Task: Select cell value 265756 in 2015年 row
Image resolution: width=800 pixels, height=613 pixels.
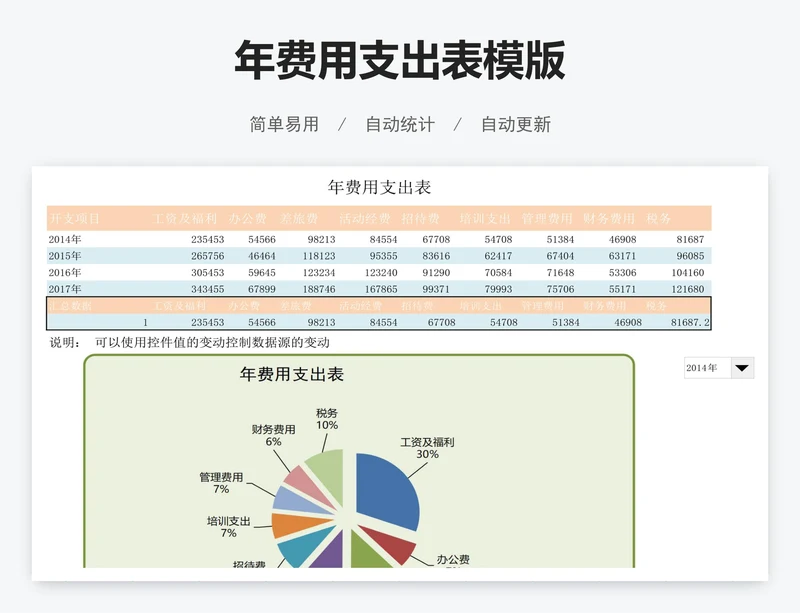Action: [x=208, y=256]
